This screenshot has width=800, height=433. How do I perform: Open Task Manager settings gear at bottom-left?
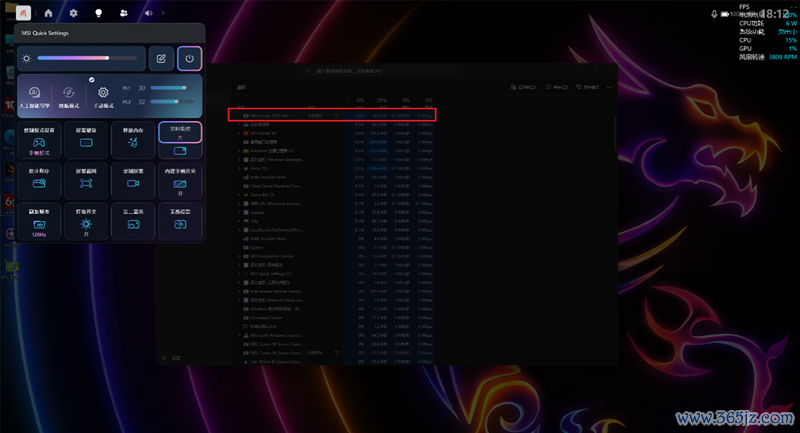[164, 358]
